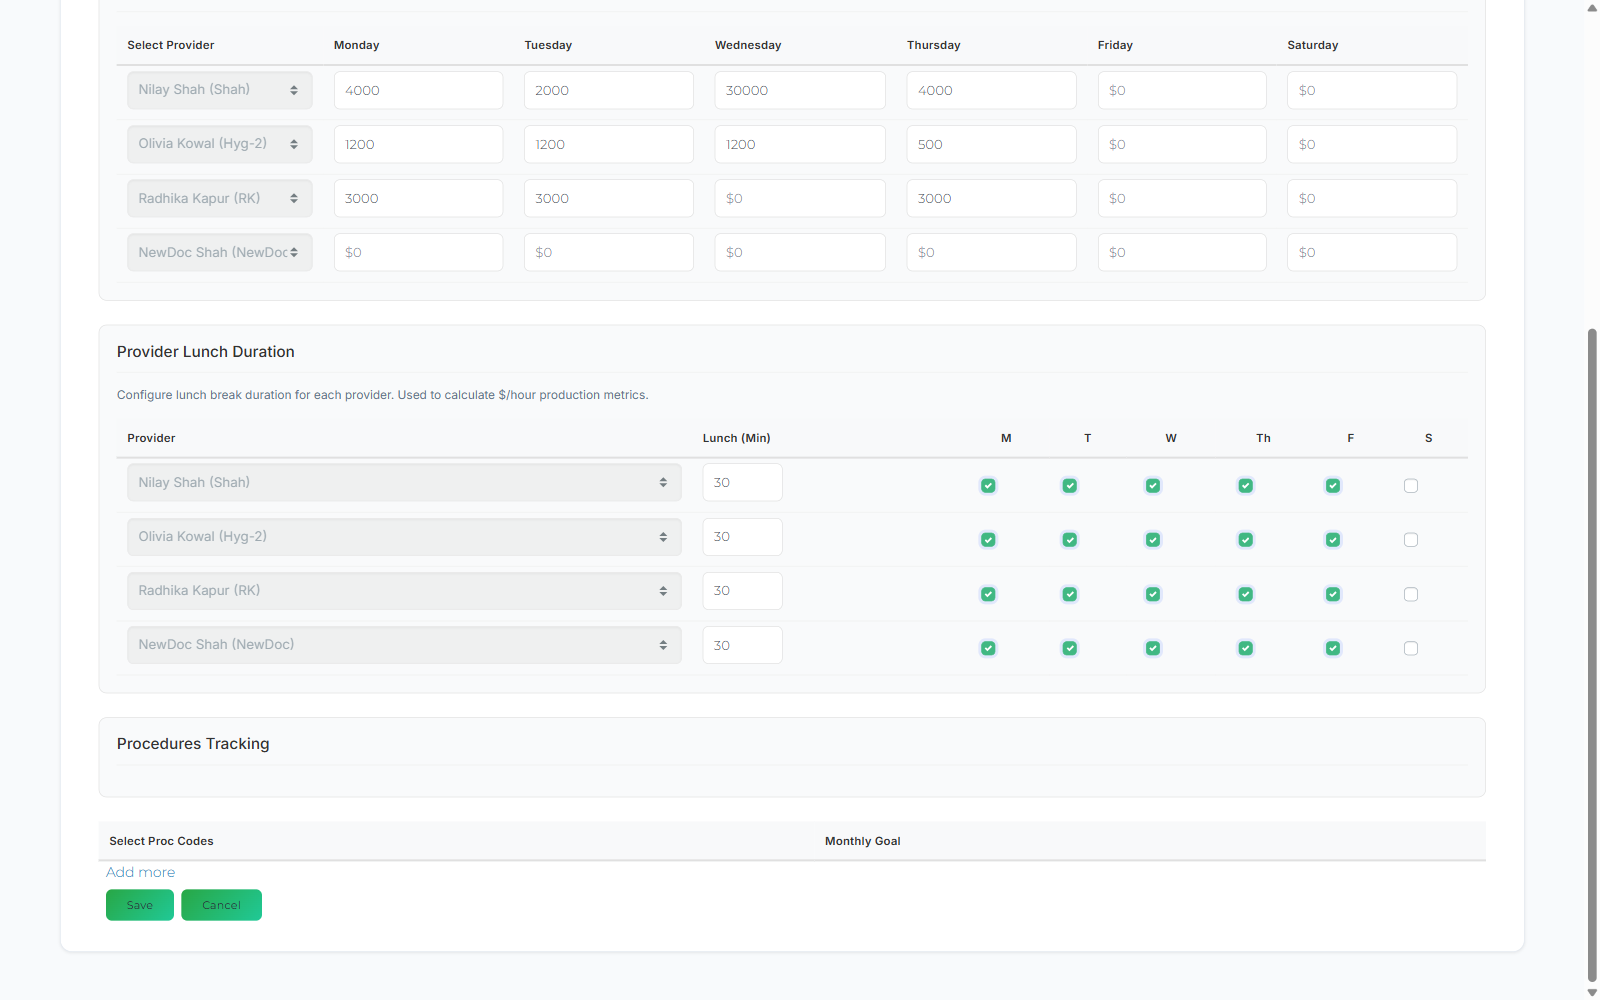Click the Procedures Tracking heading
1600x1000 pixels.
coord(193,744)
